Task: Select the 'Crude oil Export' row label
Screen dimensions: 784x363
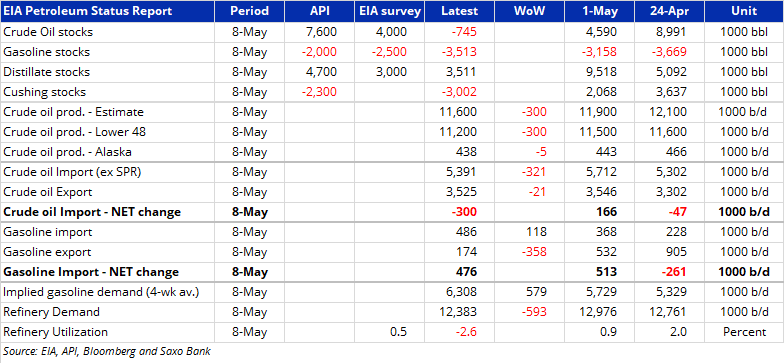Action: point(48,192)
